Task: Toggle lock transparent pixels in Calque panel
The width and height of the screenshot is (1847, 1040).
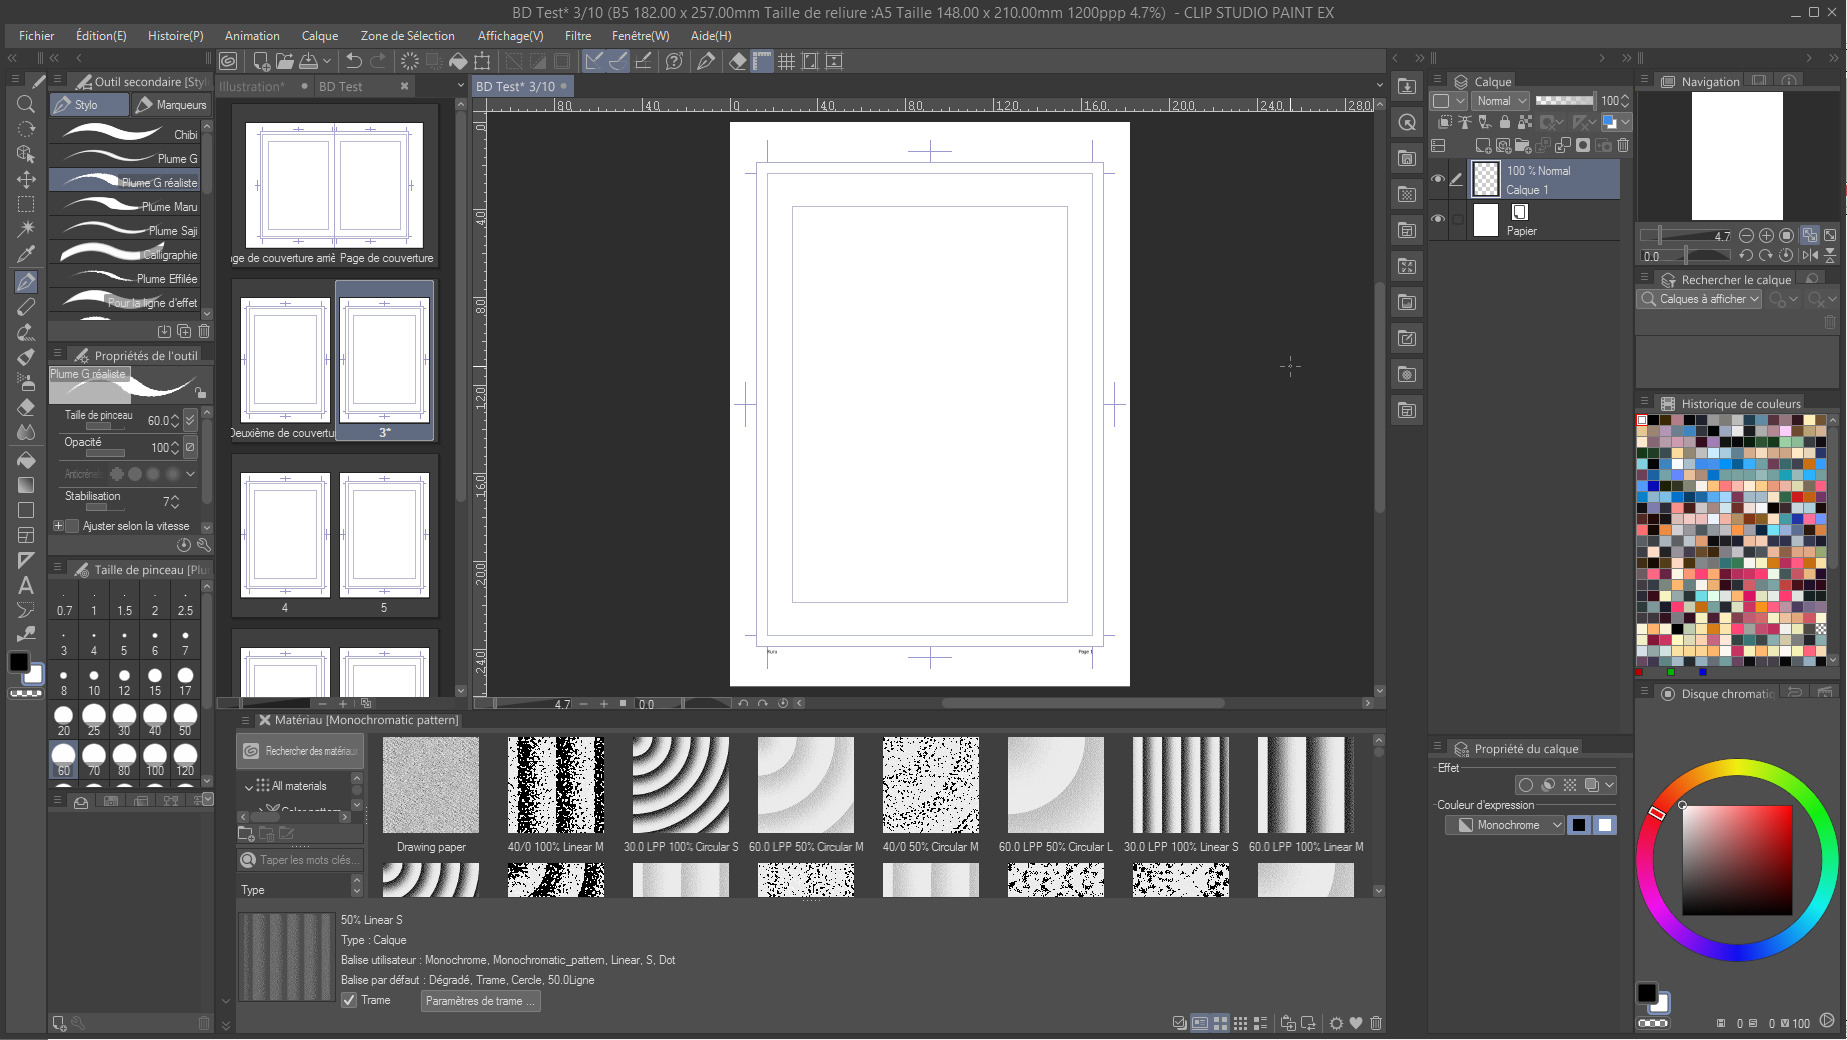Action: (1524, 122)
